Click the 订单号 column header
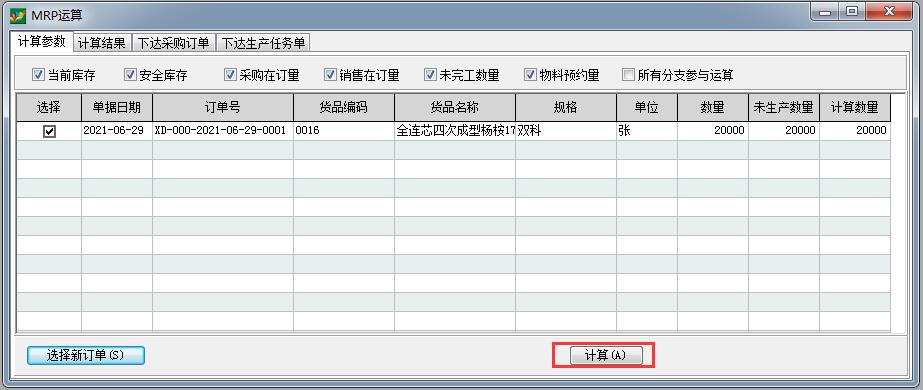The height and width of the screenshot is (390, 923). (x=223, y=108)
